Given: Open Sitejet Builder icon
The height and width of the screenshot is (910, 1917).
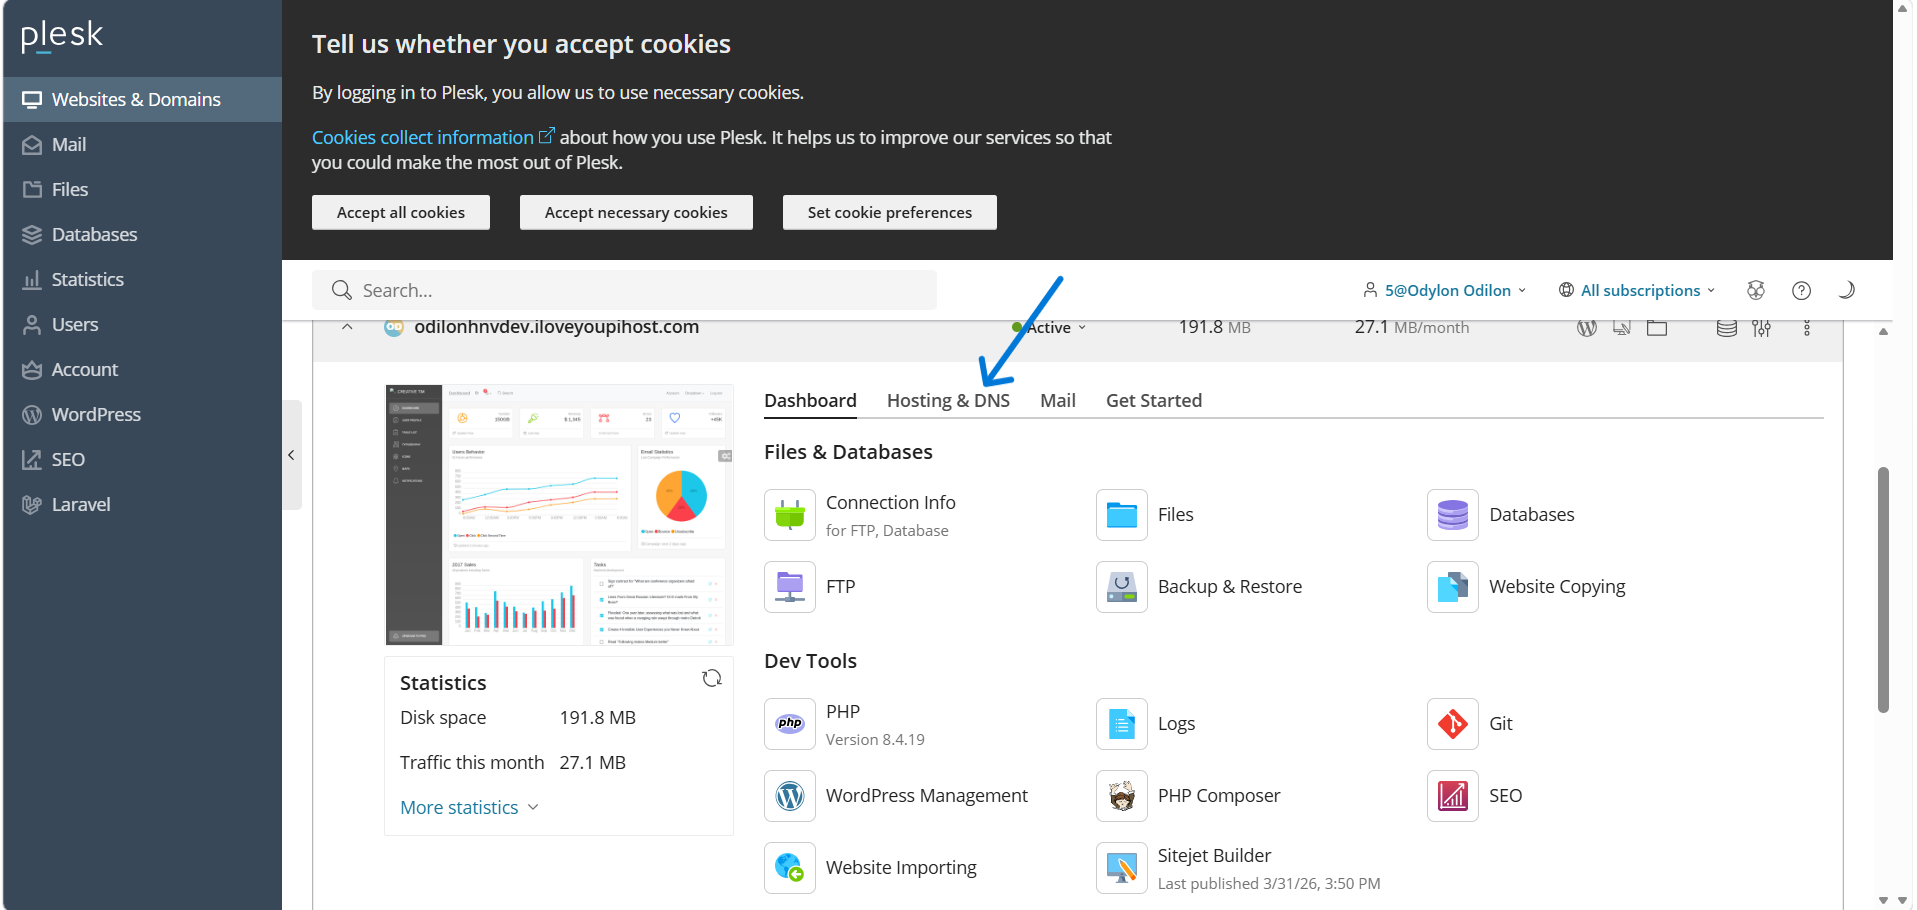Looking at the screenshot, I should pyautogui.click(x=1121, y=868).
